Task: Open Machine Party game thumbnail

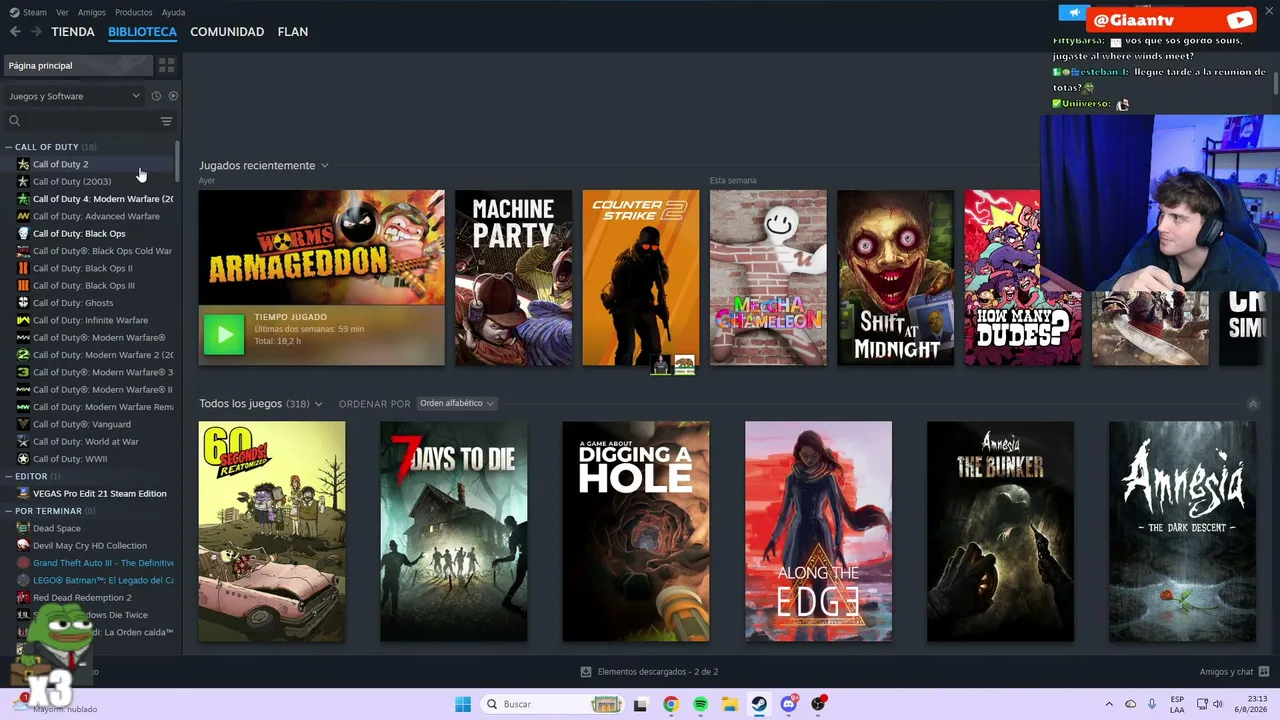Action: 514,278
